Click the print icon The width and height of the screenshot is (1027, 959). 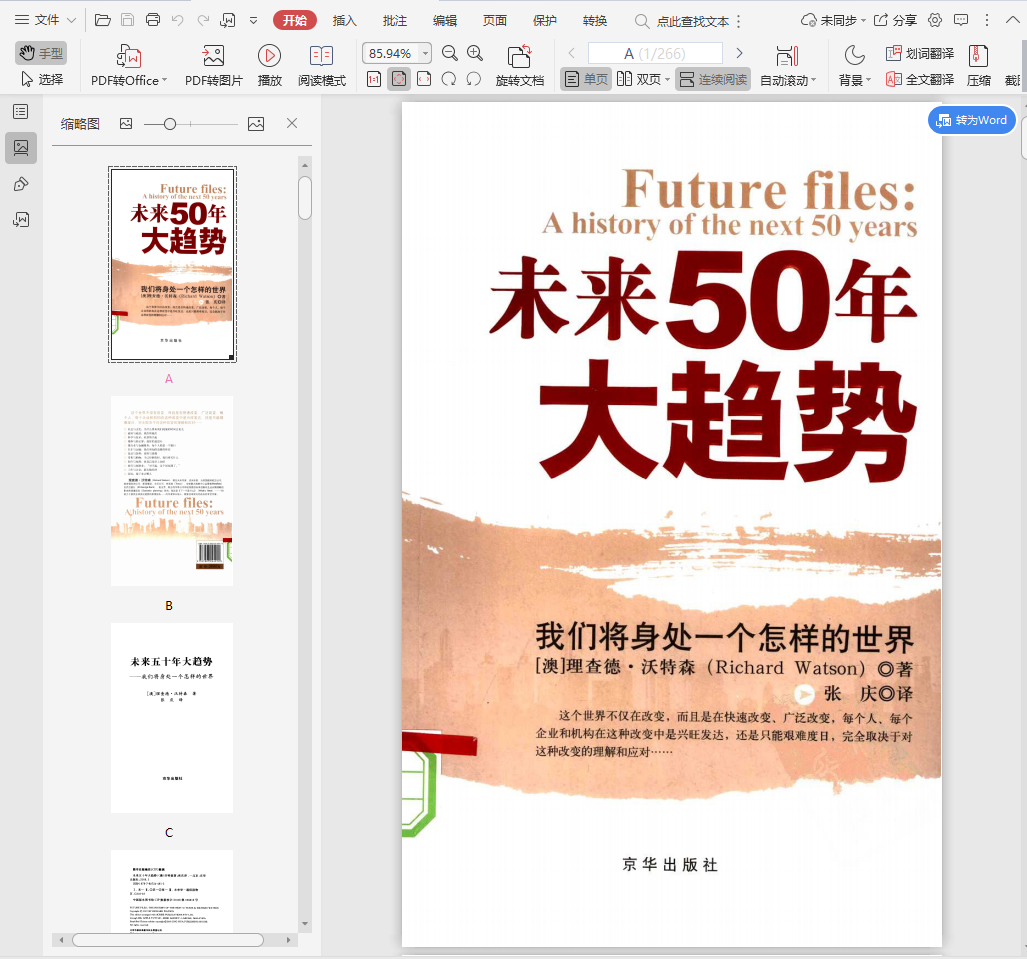[153, 20]
